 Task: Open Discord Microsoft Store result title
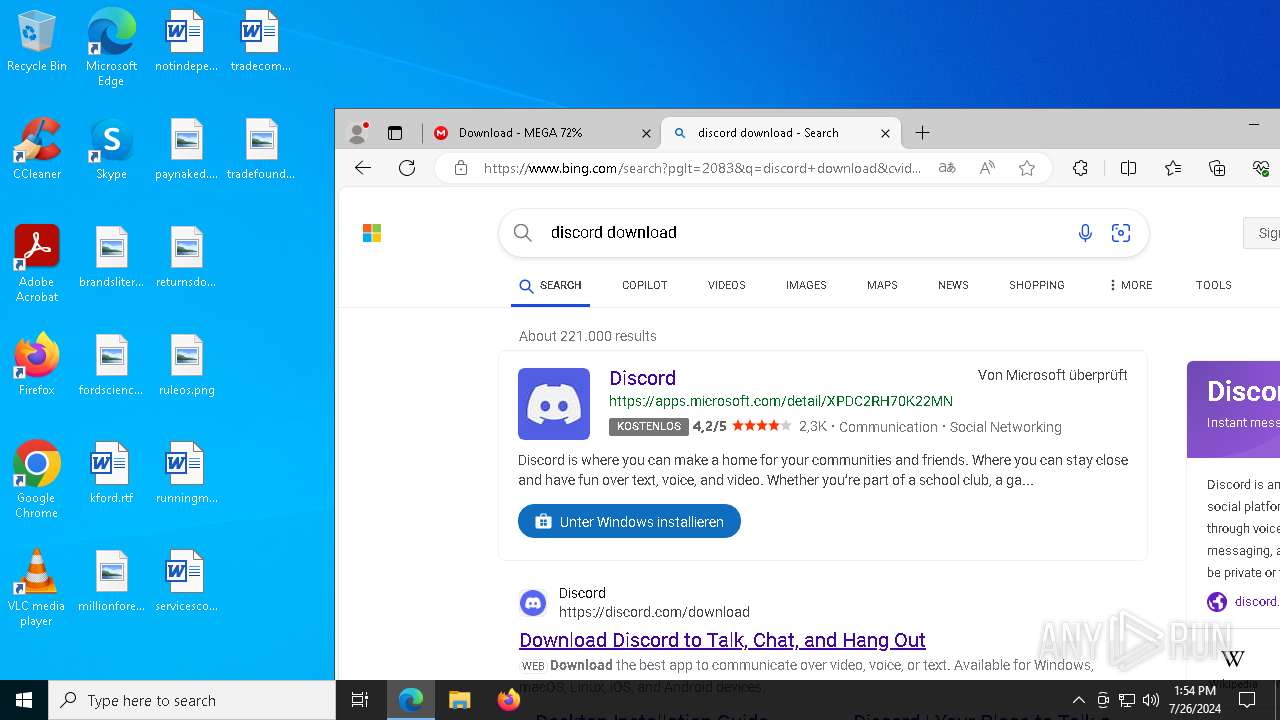643,378
